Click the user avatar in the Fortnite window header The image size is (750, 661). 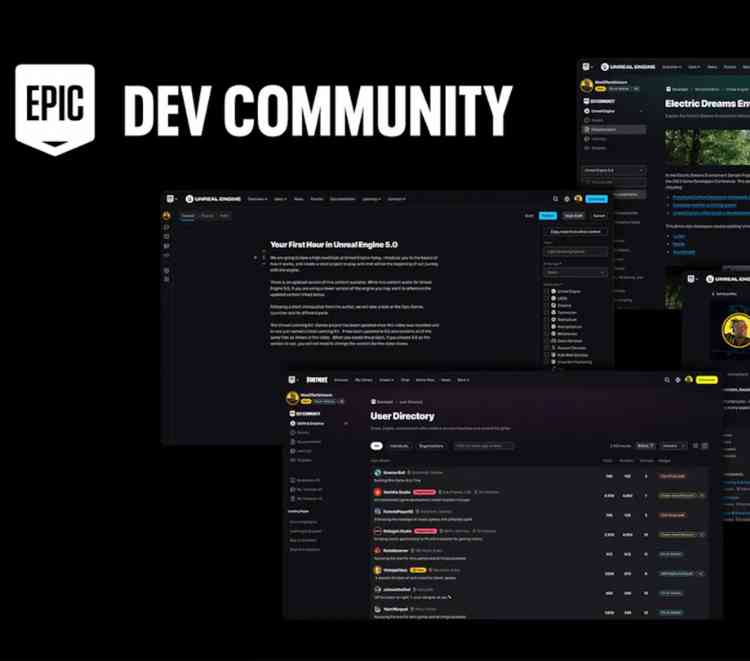pyautogui.click(x=689, y=380)
